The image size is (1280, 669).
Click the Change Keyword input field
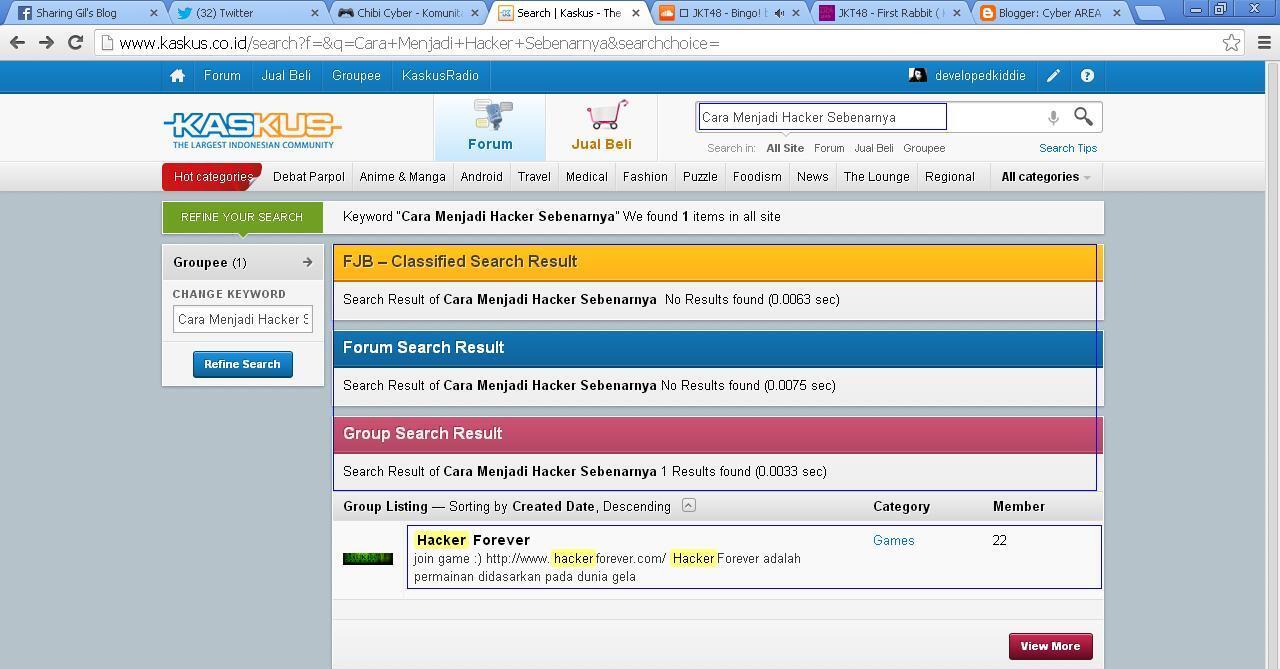coord(243,320)
